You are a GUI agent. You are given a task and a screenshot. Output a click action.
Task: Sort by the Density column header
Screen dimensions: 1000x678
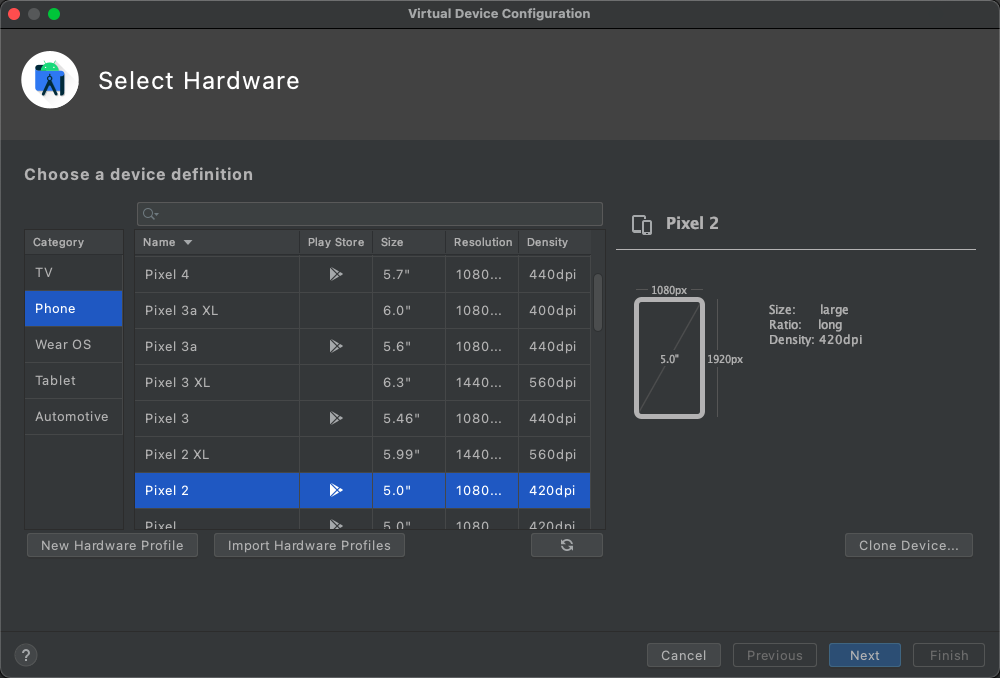pyautogui.click(x=555, y=242)
